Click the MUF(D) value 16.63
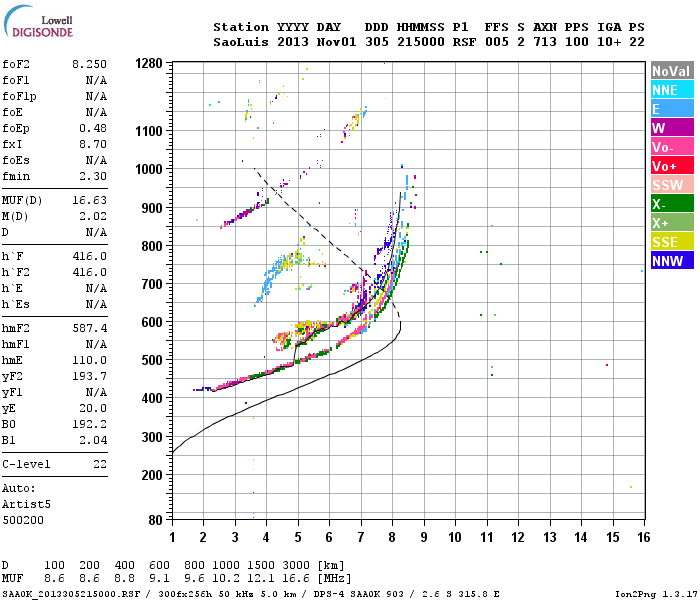Viewport: 700px width, 600px height. [x=89, y=200]
